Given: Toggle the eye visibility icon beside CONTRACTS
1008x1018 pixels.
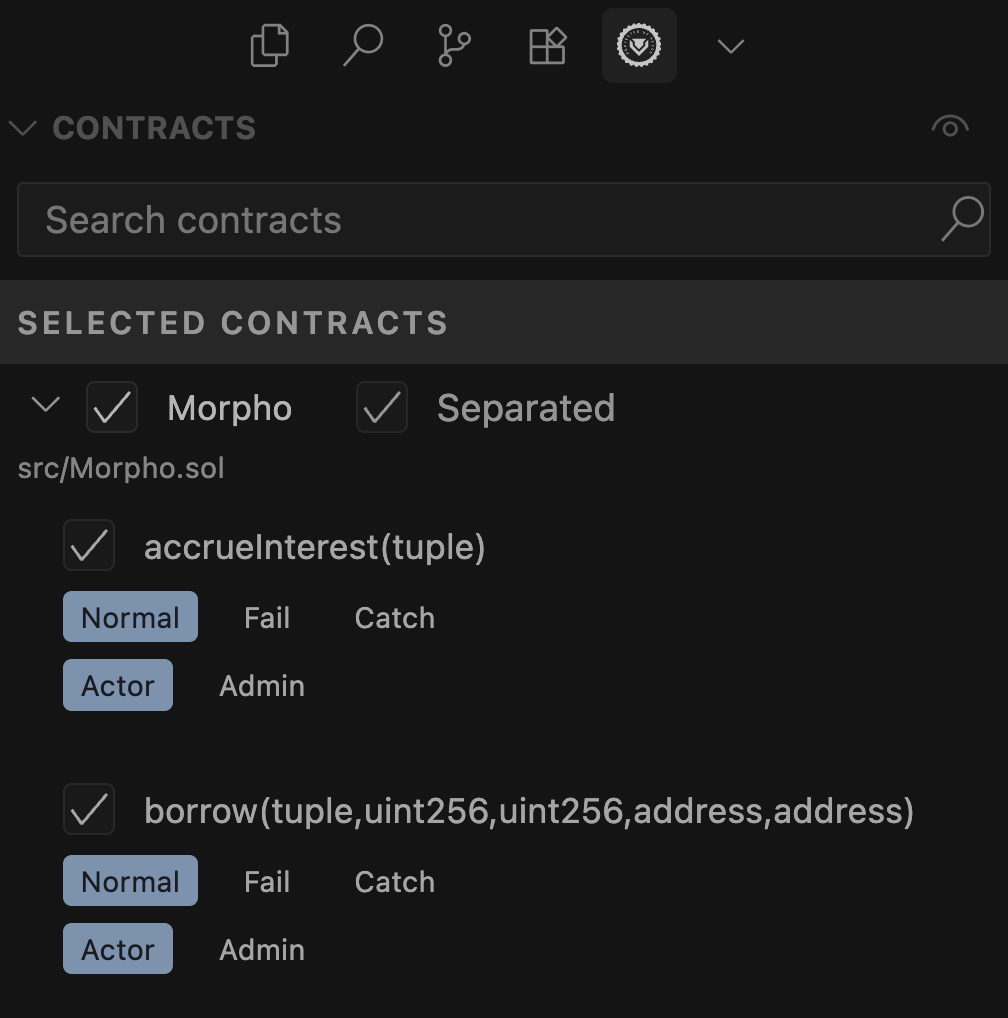Looking at the screenshot, I should pos(950,127).
